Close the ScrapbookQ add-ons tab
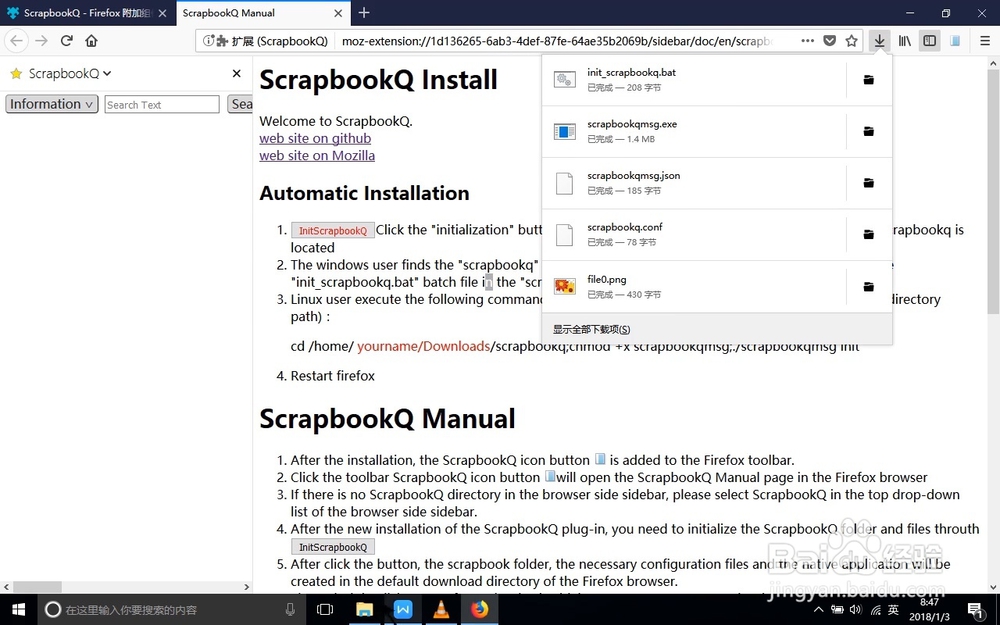The width and height of the screenshot is (1000, 625). [163, 13]
